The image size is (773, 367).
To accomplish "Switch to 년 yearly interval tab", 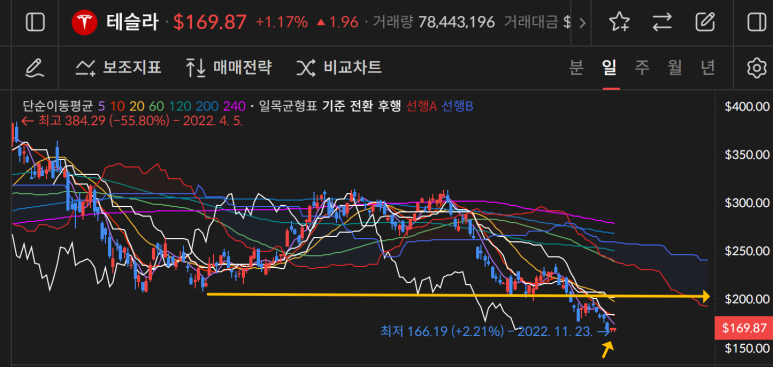I will [708, 68].
